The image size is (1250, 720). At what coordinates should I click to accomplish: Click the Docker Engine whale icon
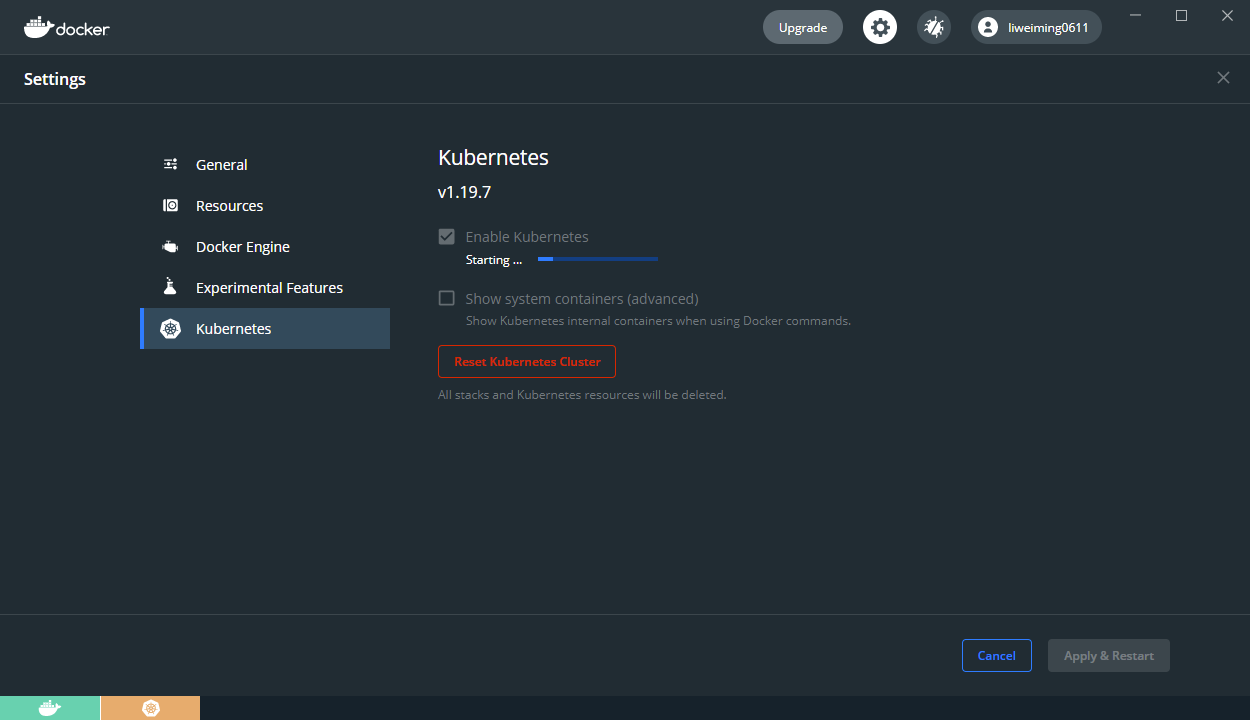pos(171,247)
